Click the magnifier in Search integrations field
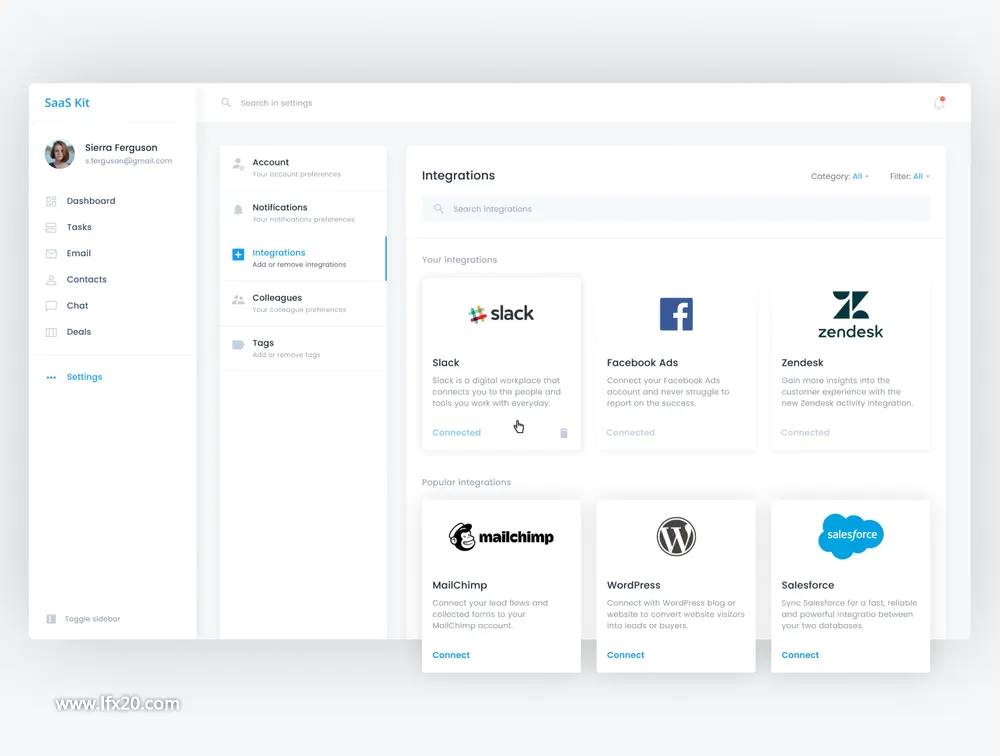1000x756 pixels. (x=439, y=209)
